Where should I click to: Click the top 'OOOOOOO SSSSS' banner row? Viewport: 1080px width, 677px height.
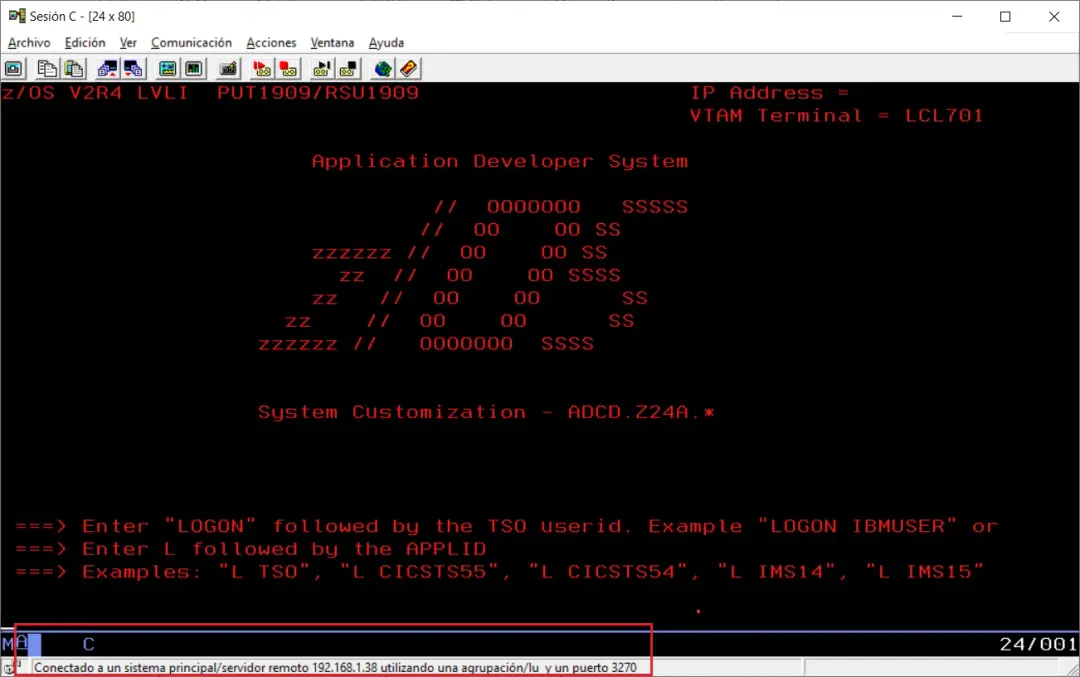[x=561, y=207]
